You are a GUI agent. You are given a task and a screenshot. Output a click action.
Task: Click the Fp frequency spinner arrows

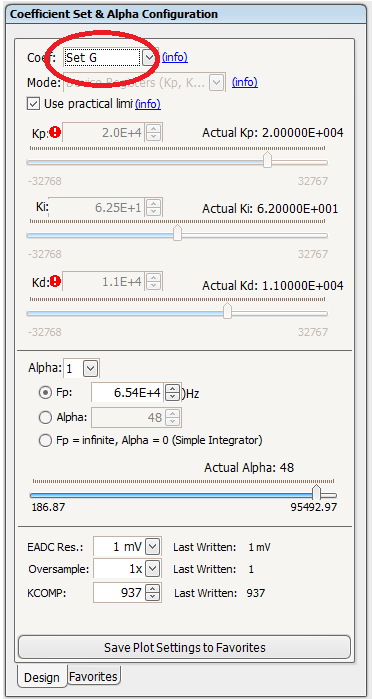click(x=172, y=393)
